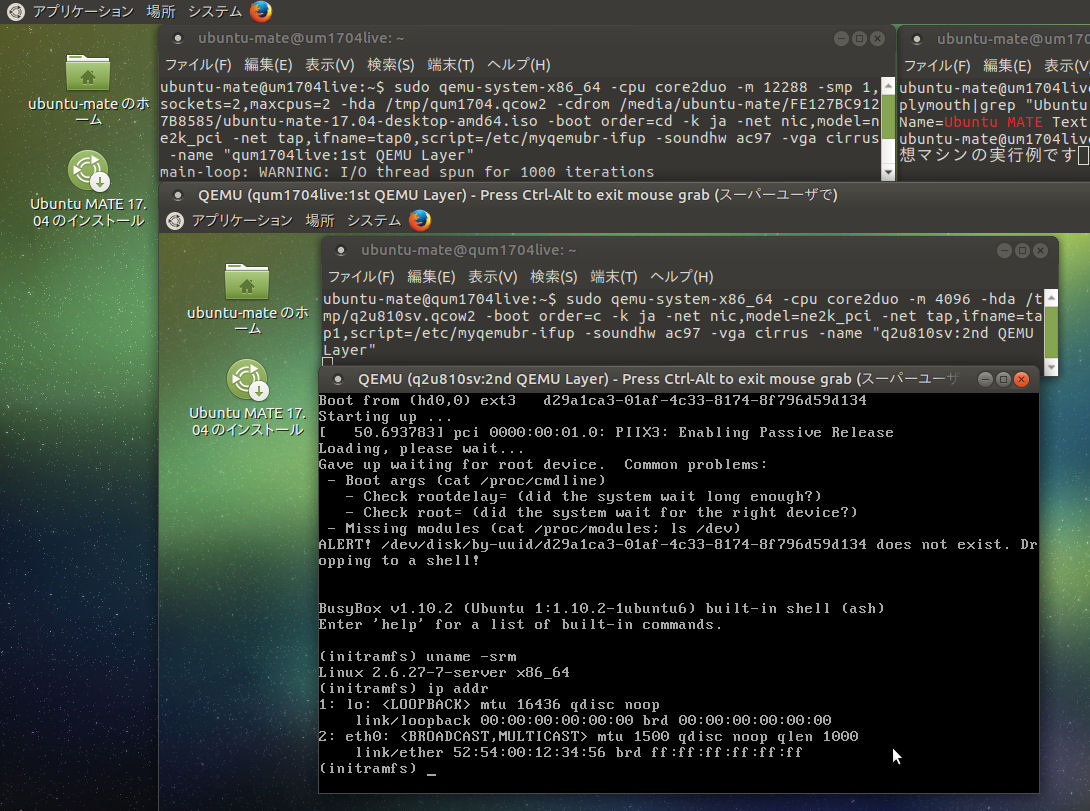Open ファイル(F) menu in right-side terminal
Image resolution: width=1090 pixels, height=811 pixels.
coord(937,65)
